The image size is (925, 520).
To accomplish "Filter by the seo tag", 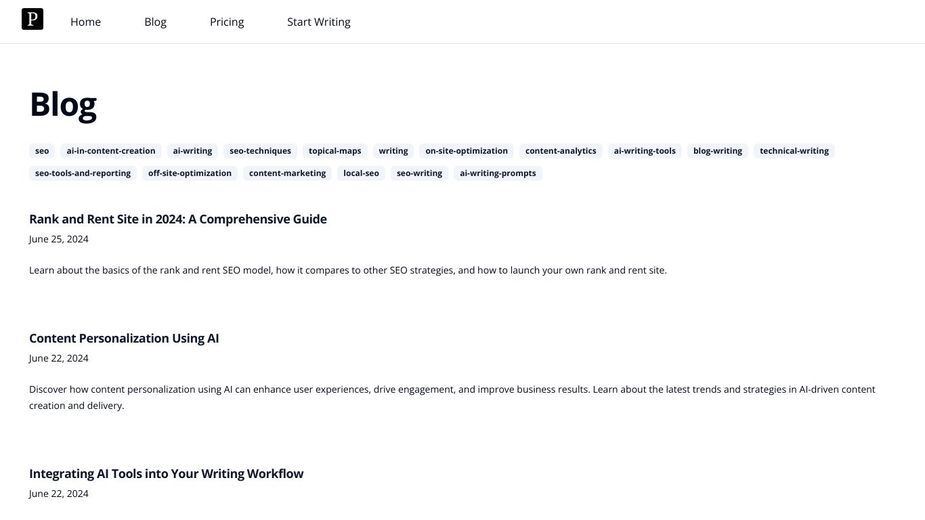I will pyautogui.click(x=42, y=151).
